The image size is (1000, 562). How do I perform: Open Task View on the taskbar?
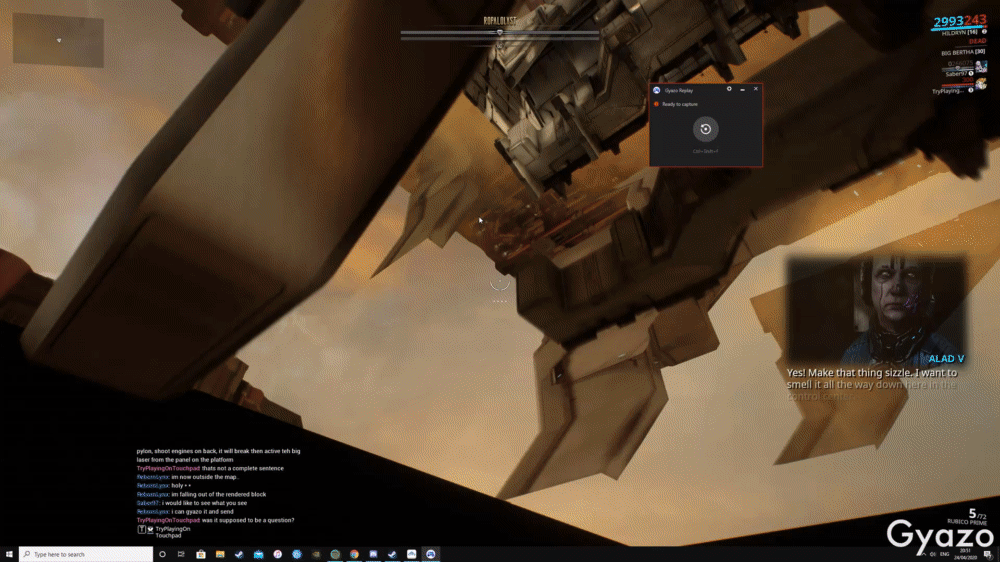pyautogui.click(x=181, y=554)
